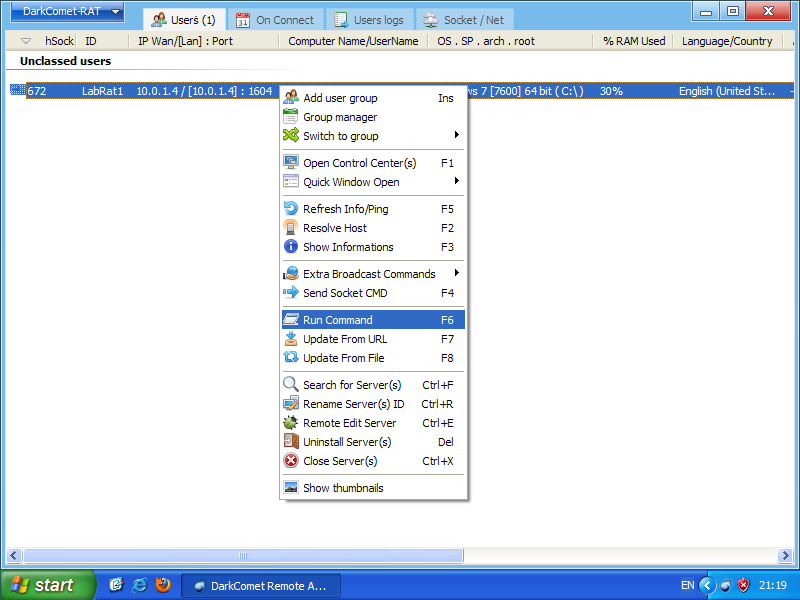Click the Search for Server(s) magnifier icon

click(291, 384)
